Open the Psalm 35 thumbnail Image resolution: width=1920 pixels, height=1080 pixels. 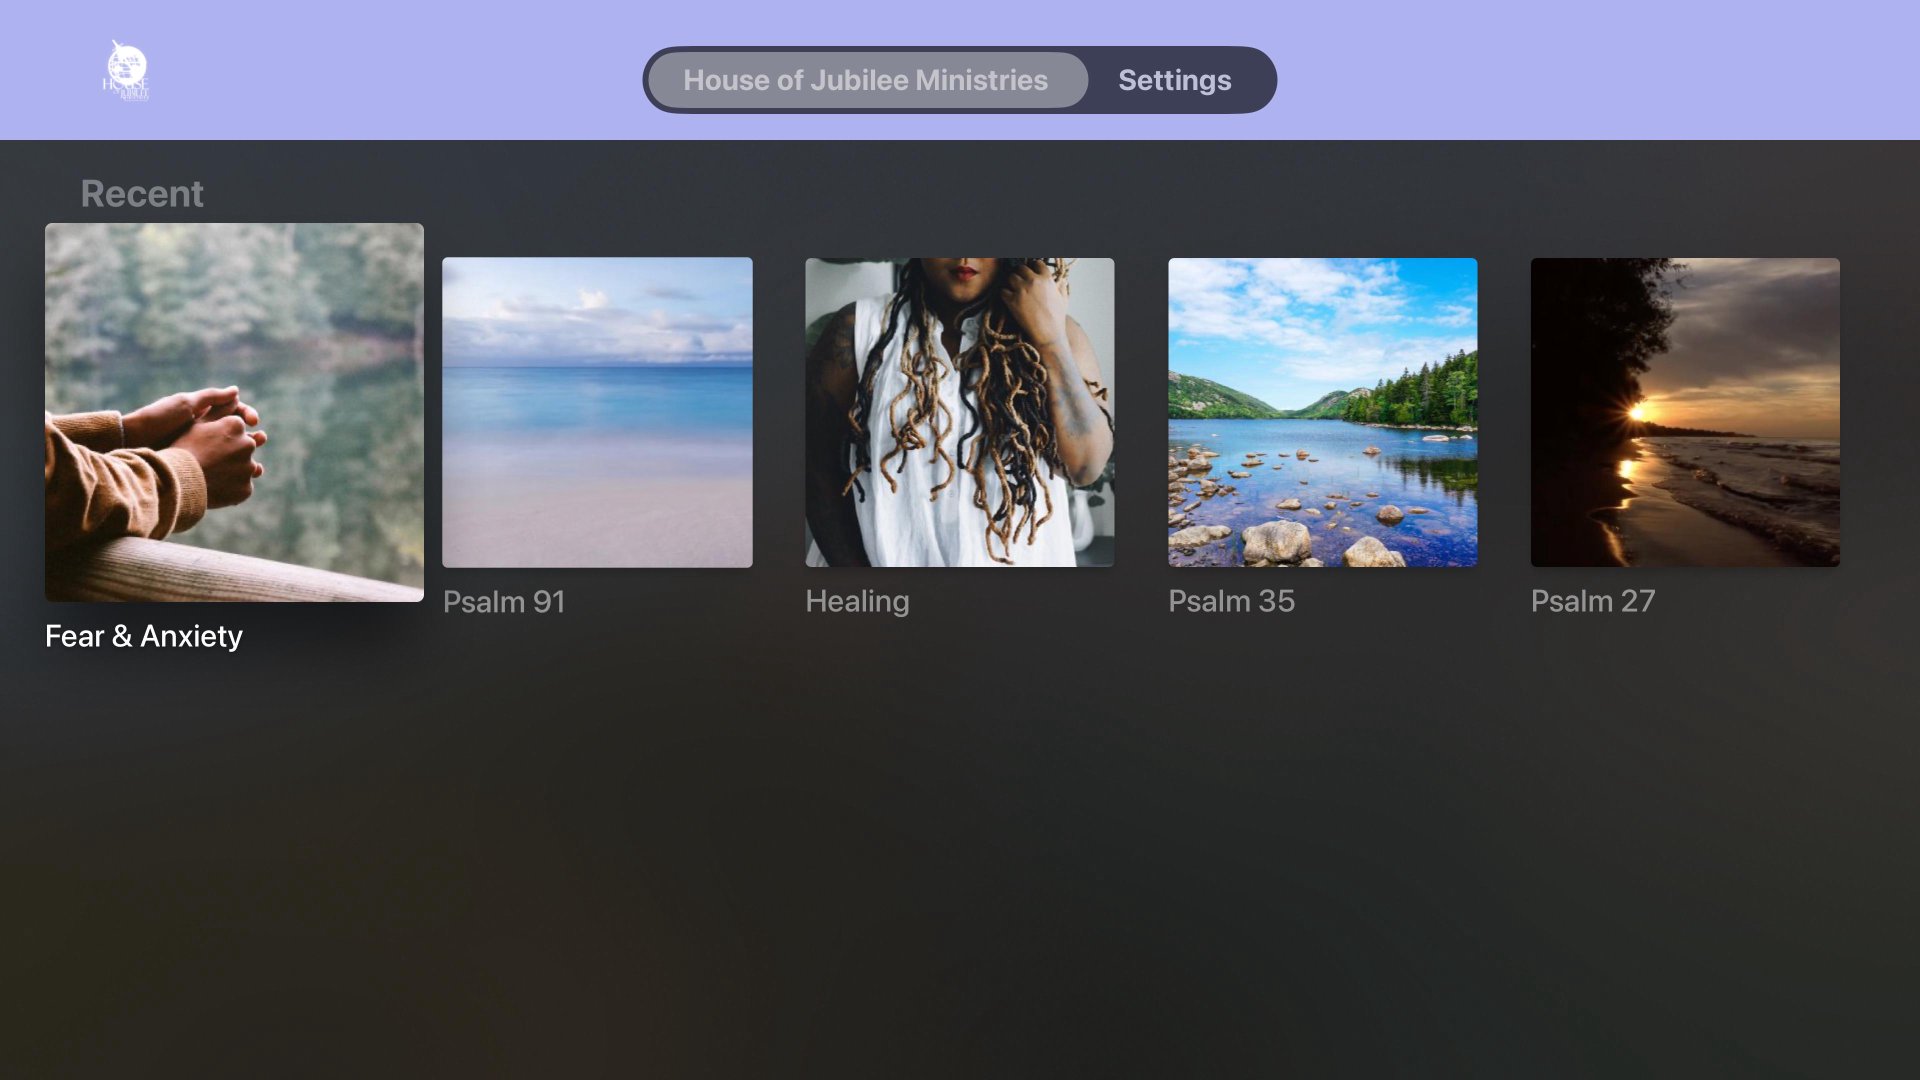point(1322,412)
